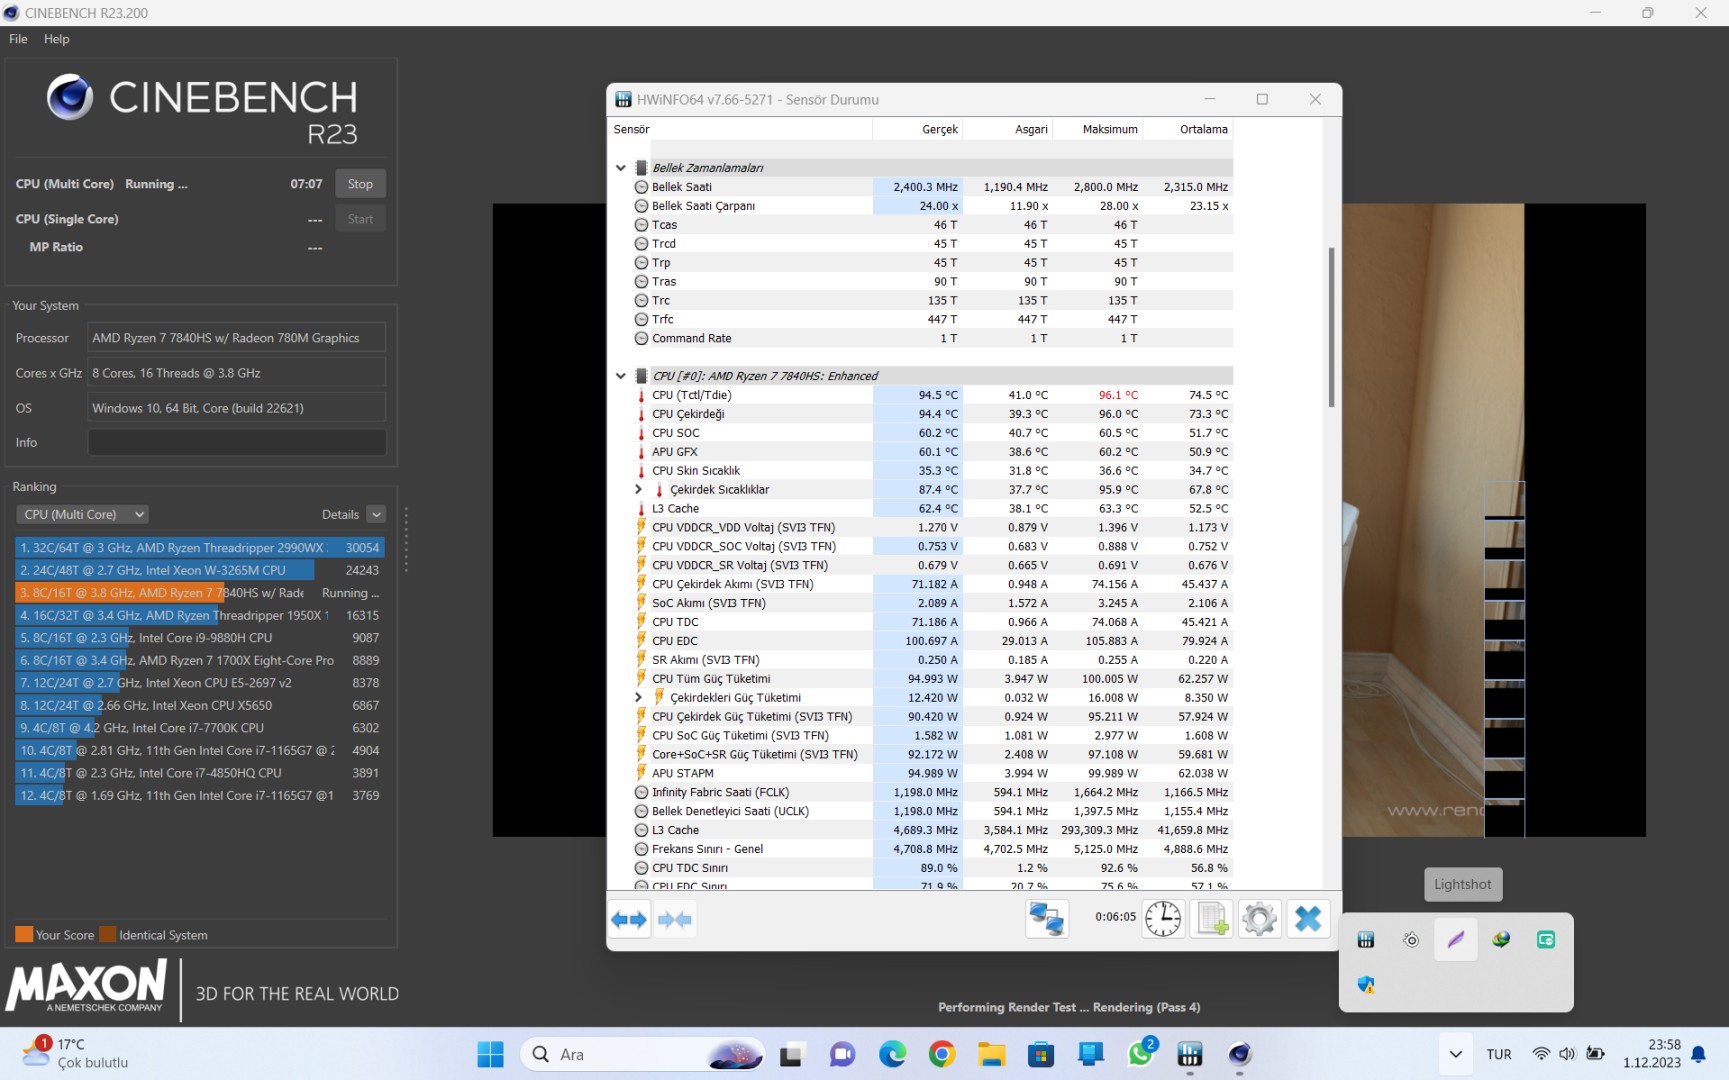The image size is (1729, 1080).
Task: Click the Cinebench Info input field
Action: tap(237, 442)
